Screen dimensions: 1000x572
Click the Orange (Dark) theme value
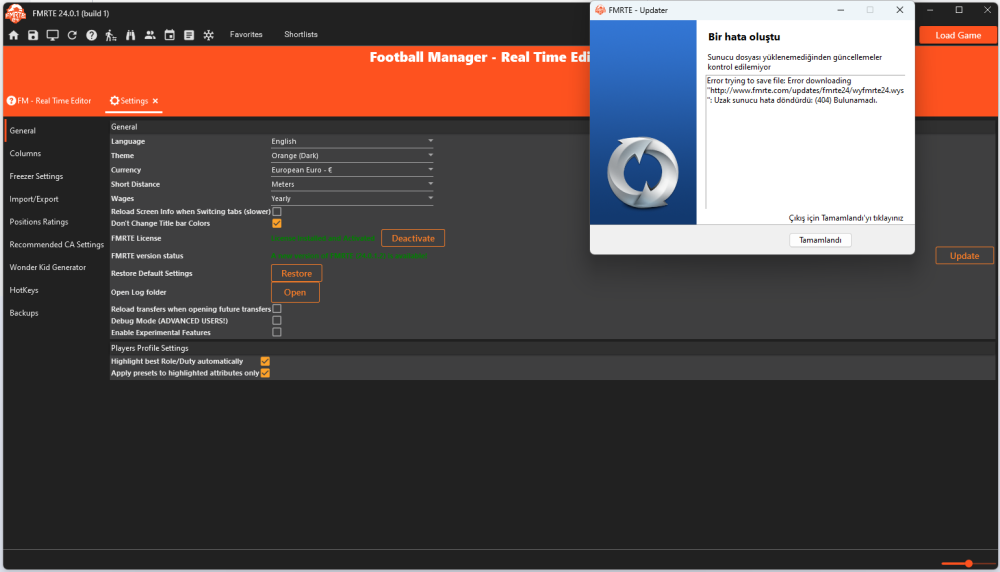(352, 155)
